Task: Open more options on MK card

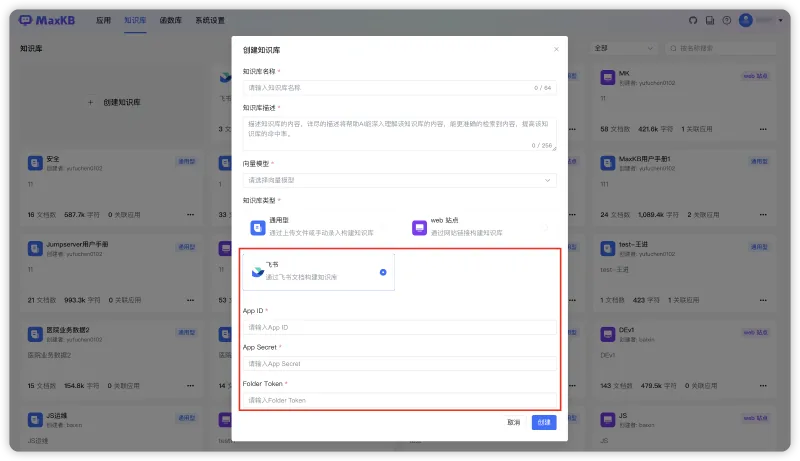Action: (x=763, y=129)
